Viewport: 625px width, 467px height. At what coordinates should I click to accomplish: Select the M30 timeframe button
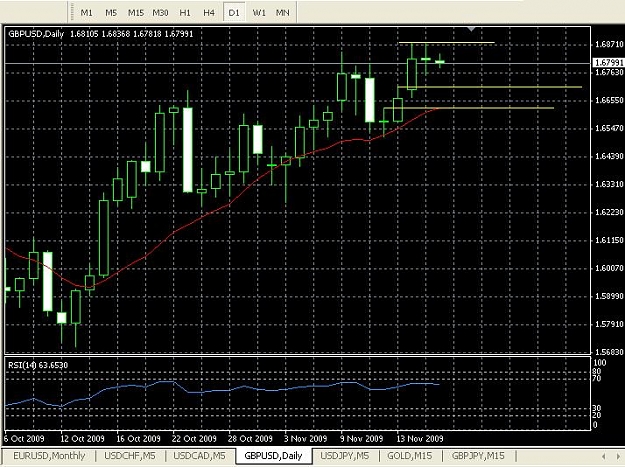160,13
